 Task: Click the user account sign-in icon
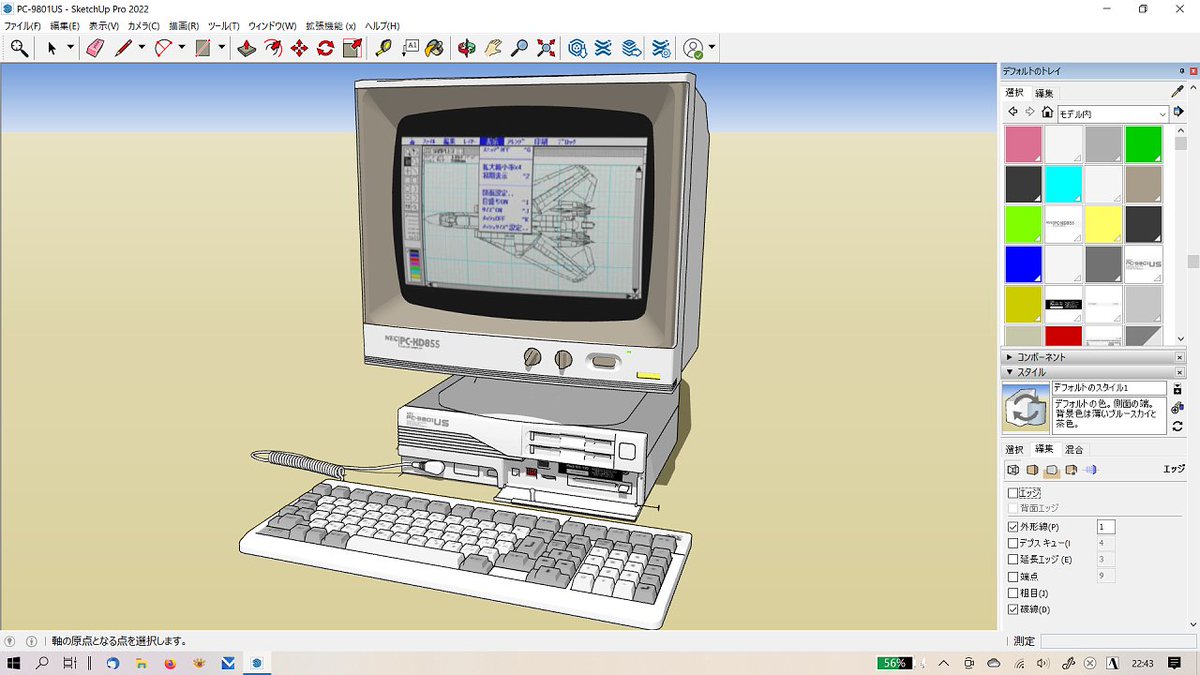(693, 47)
